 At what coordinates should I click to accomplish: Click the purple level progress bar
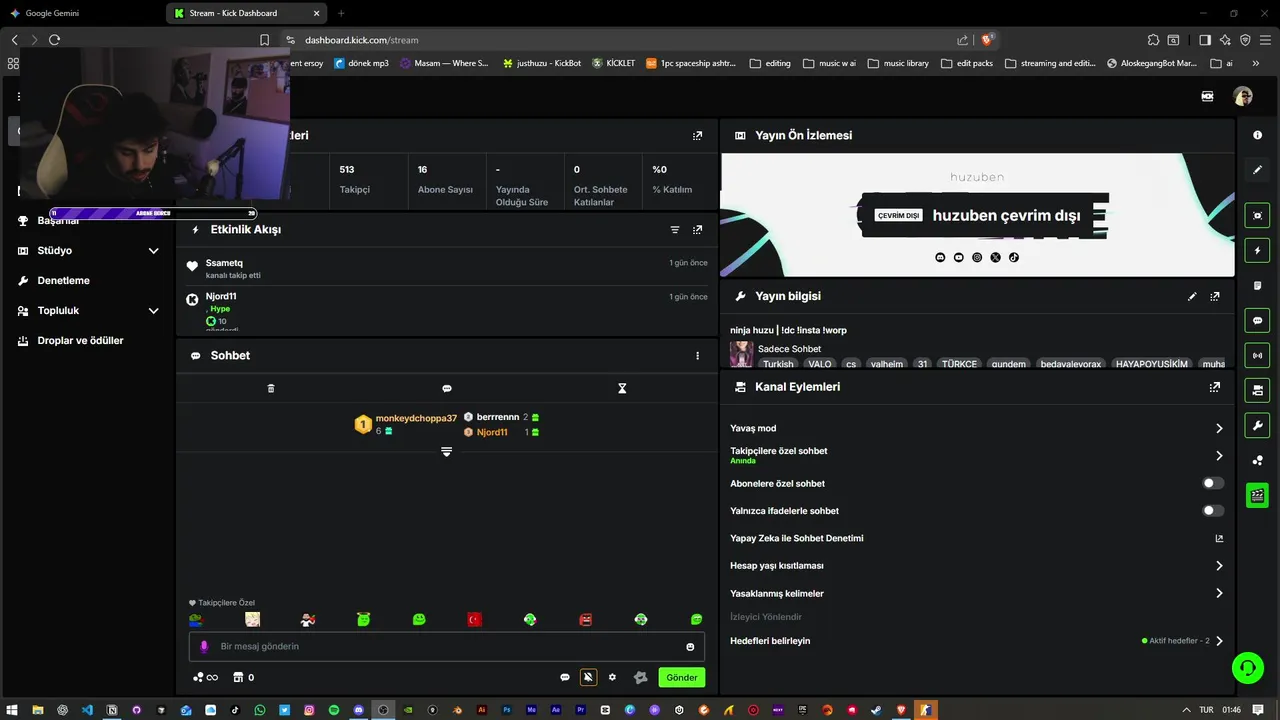coord(153,213)
